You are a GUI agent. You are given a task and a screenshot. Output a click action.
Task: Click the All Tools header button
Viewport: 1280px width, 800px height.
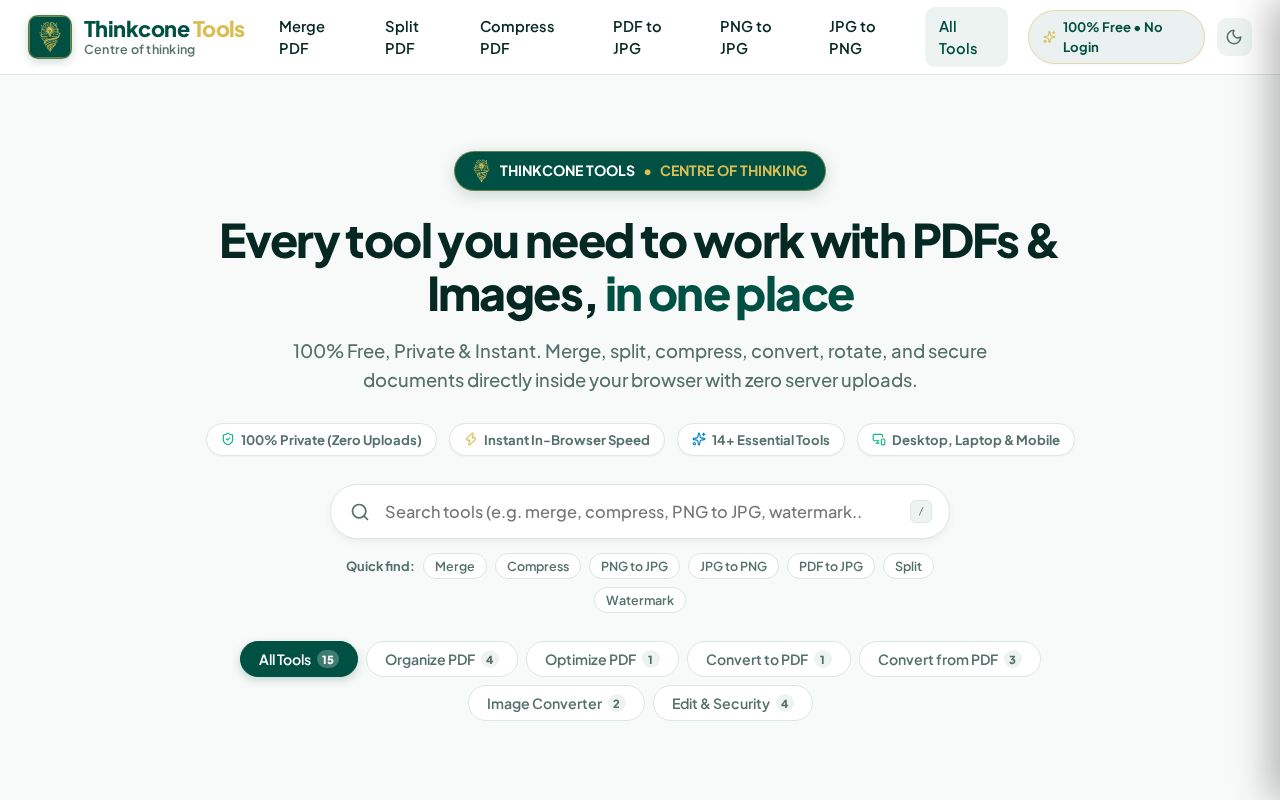pyautogui.click(x=966, y=37)
